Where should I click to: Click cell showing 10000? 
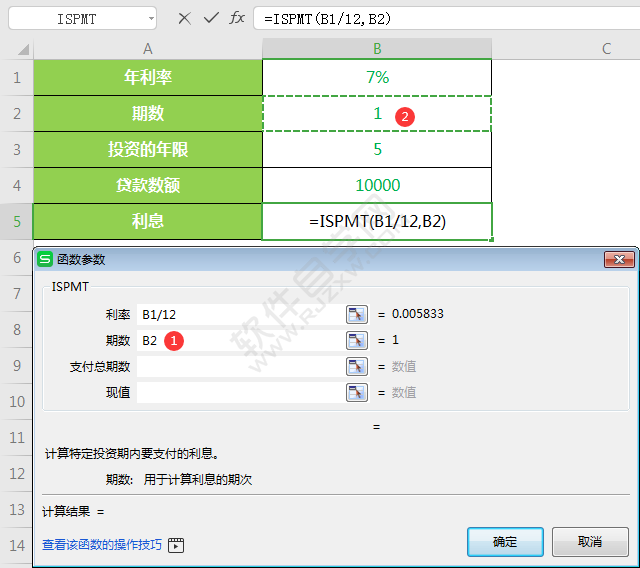(377, 185)
